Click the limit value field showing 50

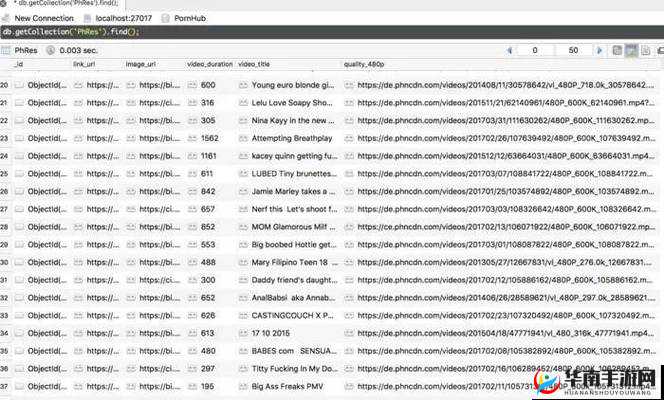573,50
